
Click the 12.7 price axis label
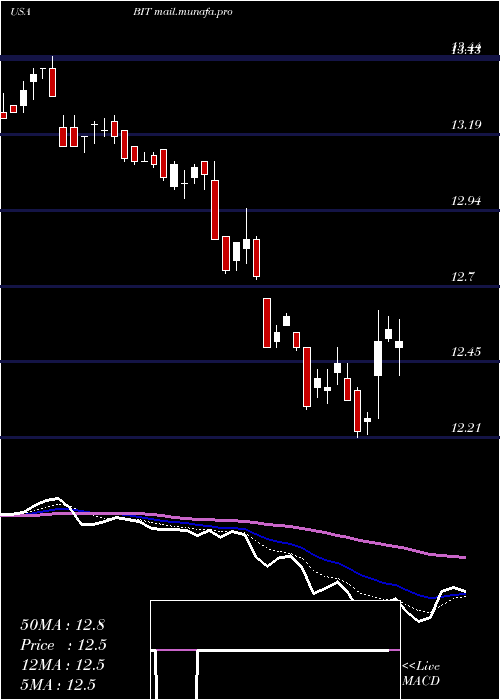[463, 277]
